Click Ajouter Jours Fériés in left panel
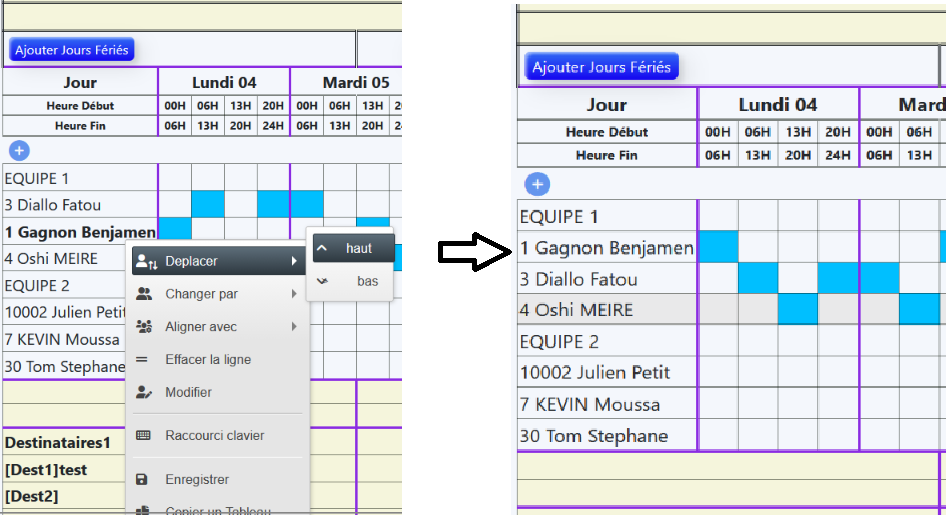Viewport: 946px width, 515px height. tap(71, 50)
